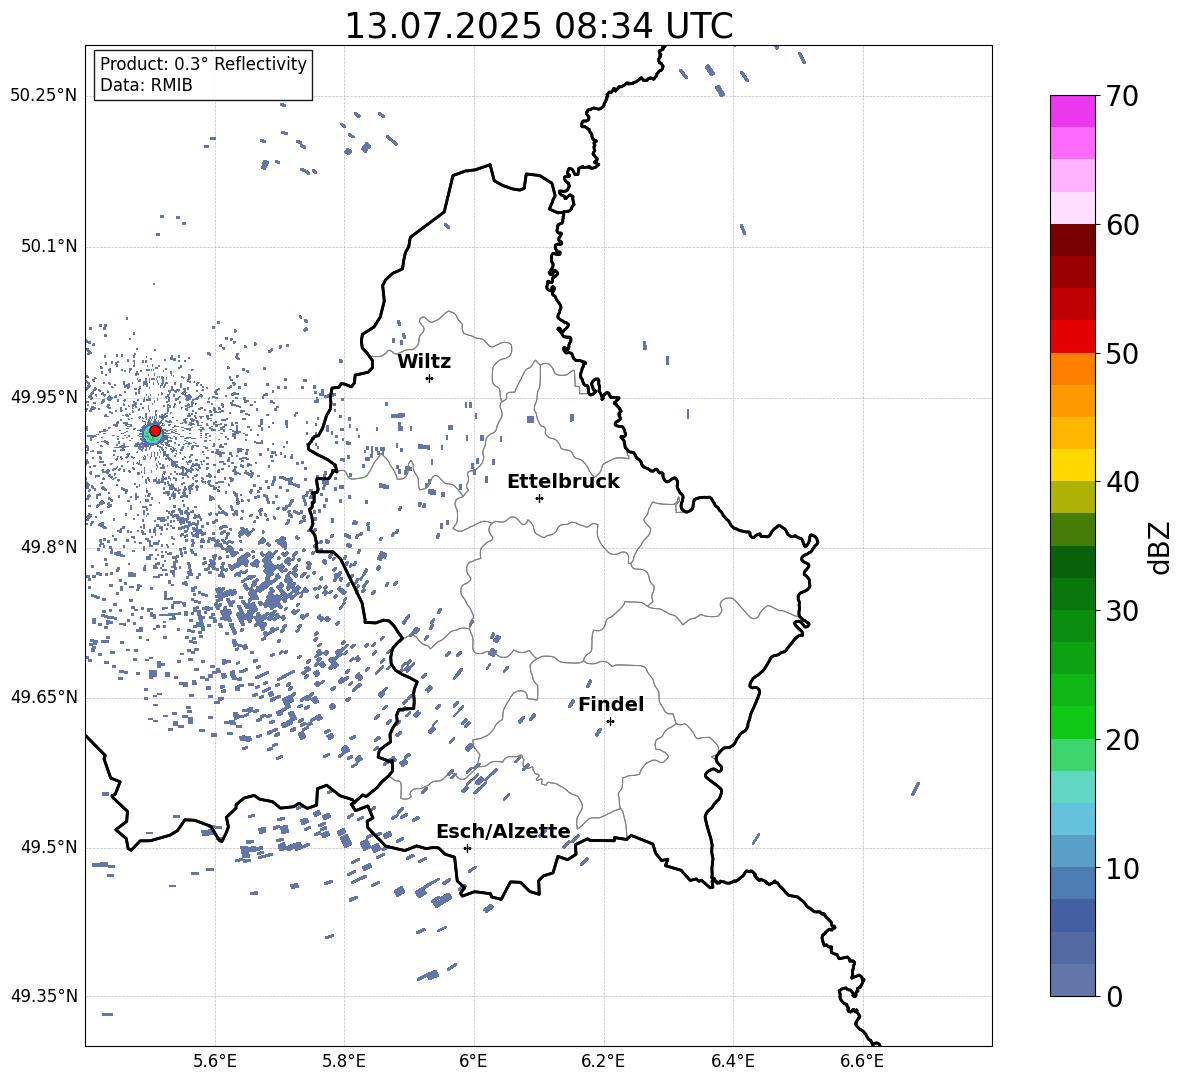1184x1081 pixels.
Task: Click the magenta top swatch of colorbar
Action: [1072, 111]
